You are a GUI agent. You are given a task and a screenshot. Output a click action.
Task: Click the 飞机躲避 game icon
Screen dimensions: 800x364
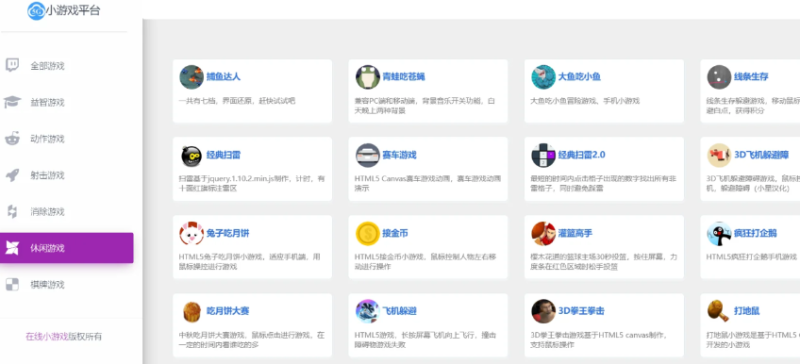pyautogui.click(x=368, y=311)
